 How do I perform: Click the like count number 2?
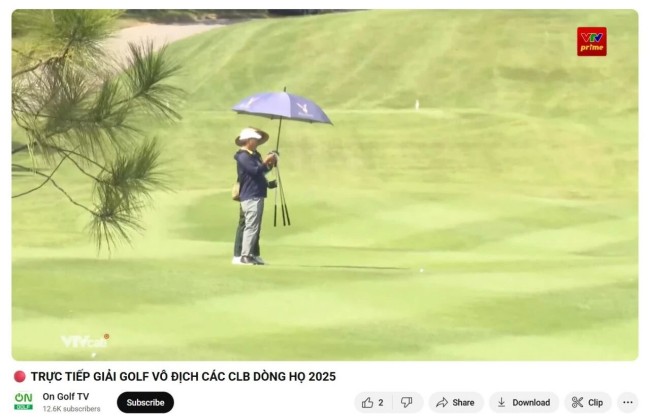pyautogui.click(x=381, y=403)
